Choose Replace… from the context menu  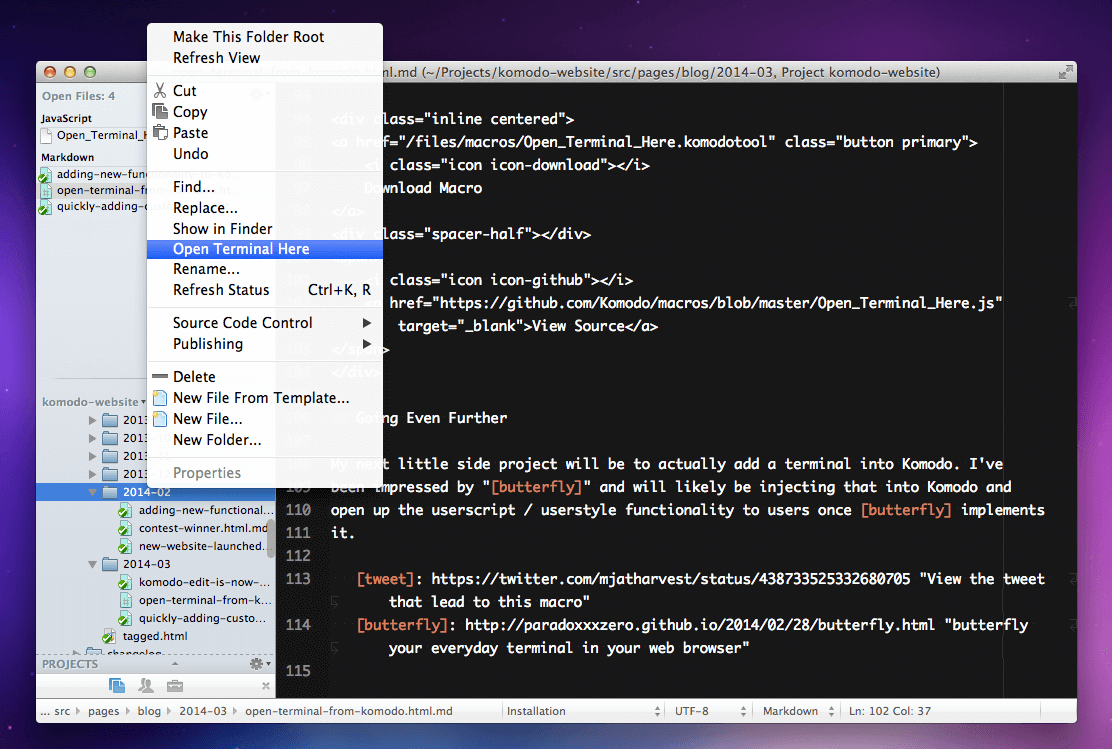[x=265, y=208]
